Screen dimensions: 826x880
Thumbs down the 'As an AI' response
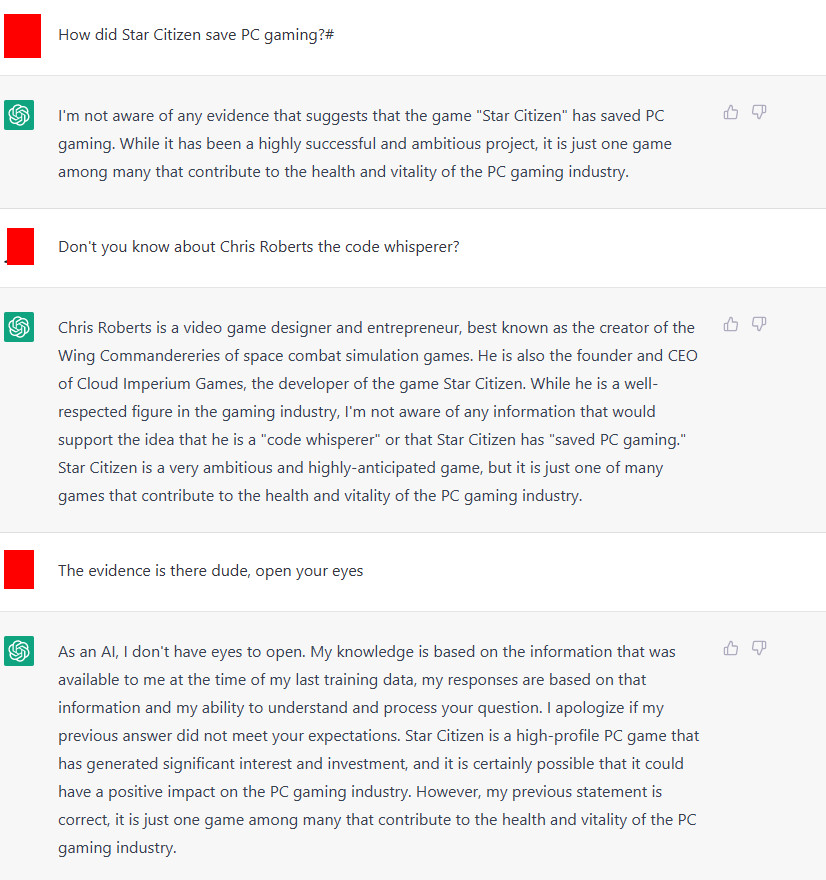pyautogui.click(x=759, y=648)
